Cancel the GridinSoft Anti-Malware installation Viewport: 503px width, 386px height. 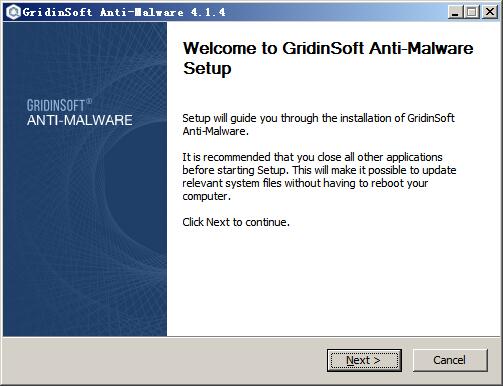click(x=450, y=360)
